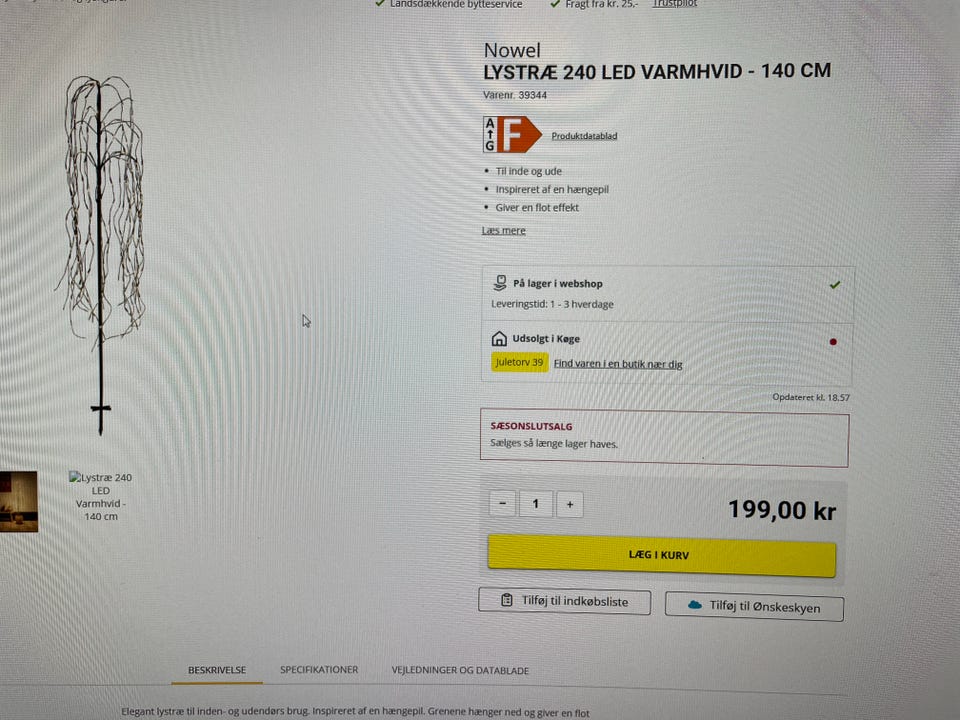The height and width of the screenshot is (720, 960).
Task: Click the energy label F icon
Action: coord(512,135)
